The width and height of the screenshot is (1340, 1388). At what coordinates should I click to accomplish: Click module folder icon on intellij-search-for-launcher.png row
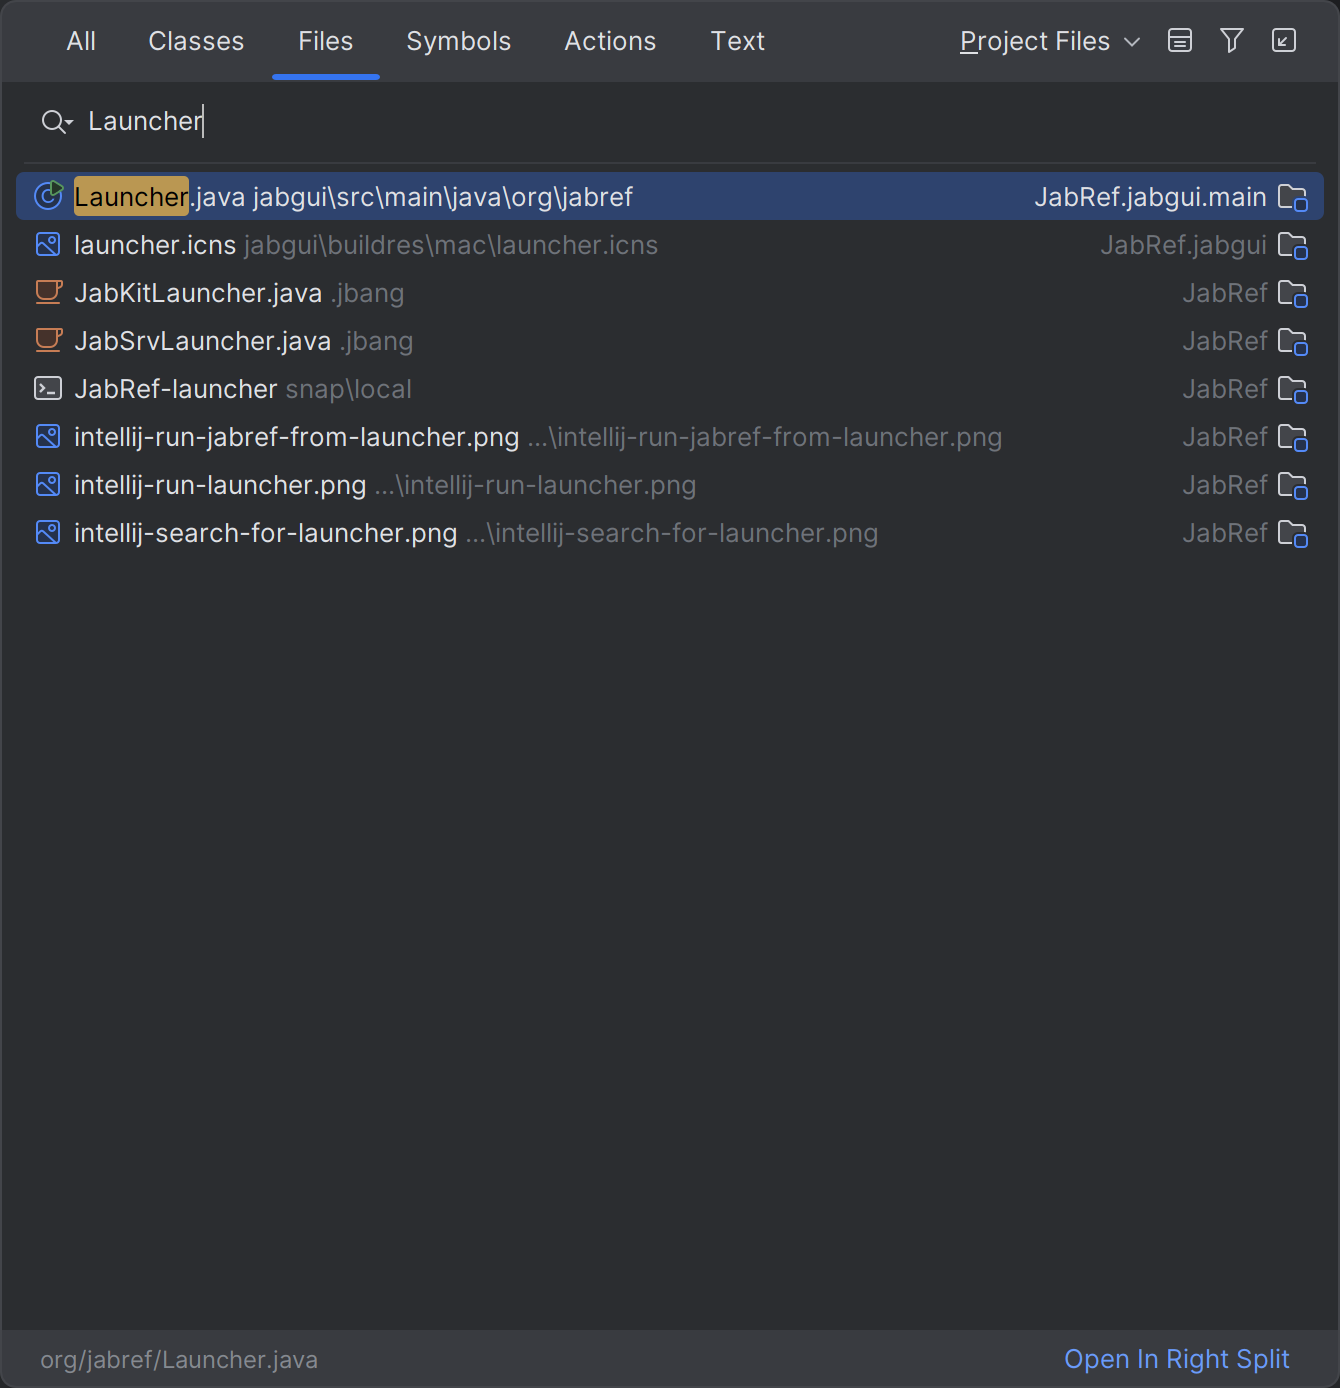[x=1293, y=533]
